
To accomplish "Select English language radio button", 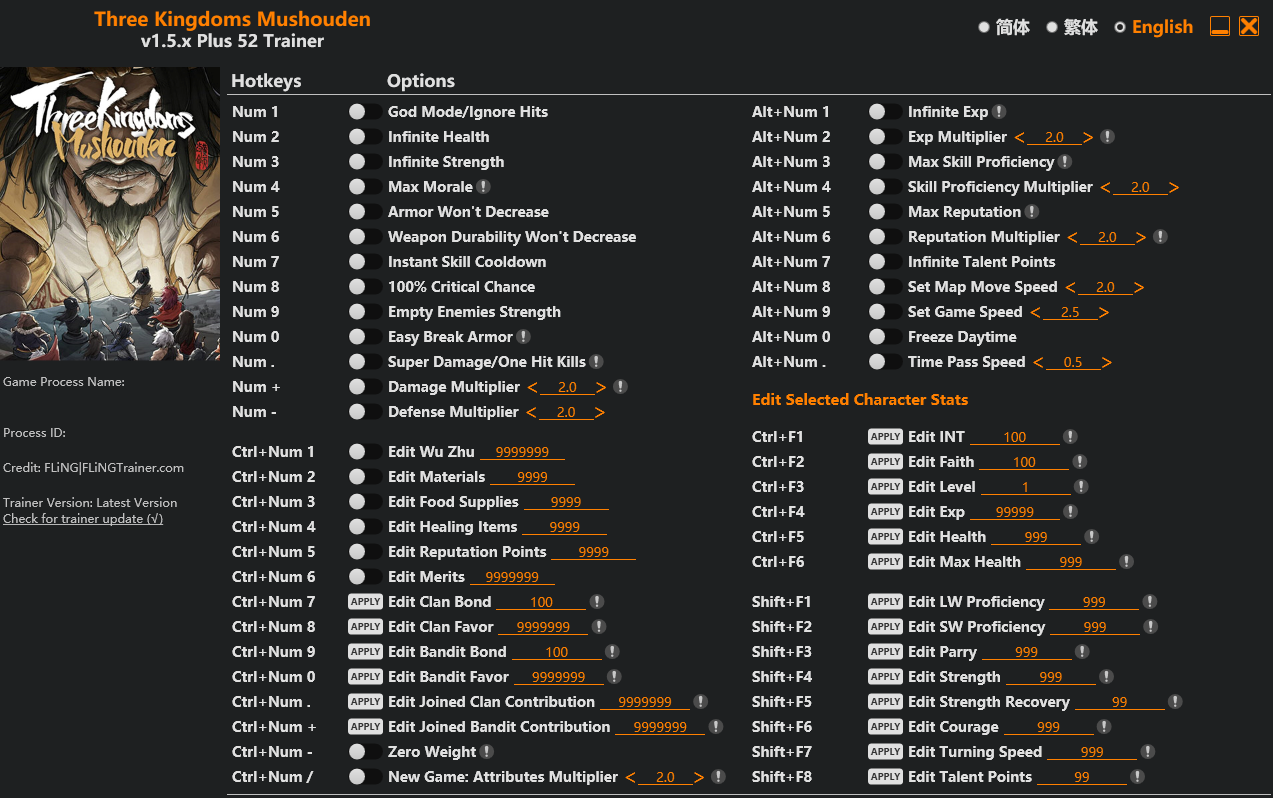I will 1120,27.
